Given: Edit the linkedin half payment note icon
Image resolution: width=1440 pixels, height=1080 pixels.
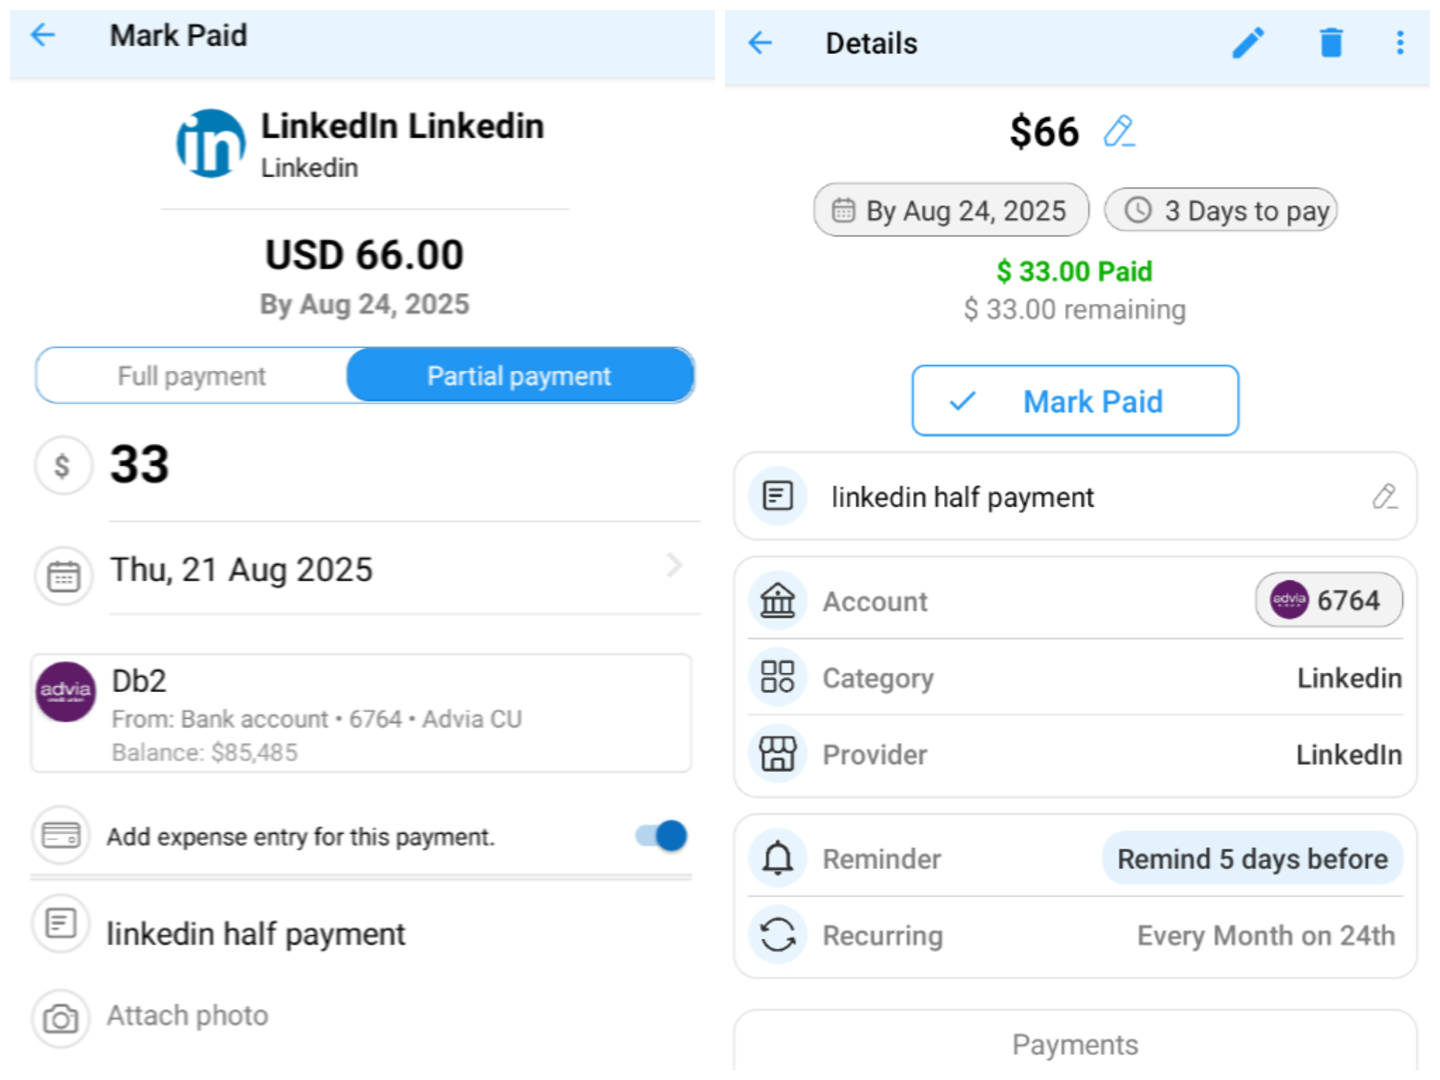Looking at the screenshot, I should [x=1384, y=496].
